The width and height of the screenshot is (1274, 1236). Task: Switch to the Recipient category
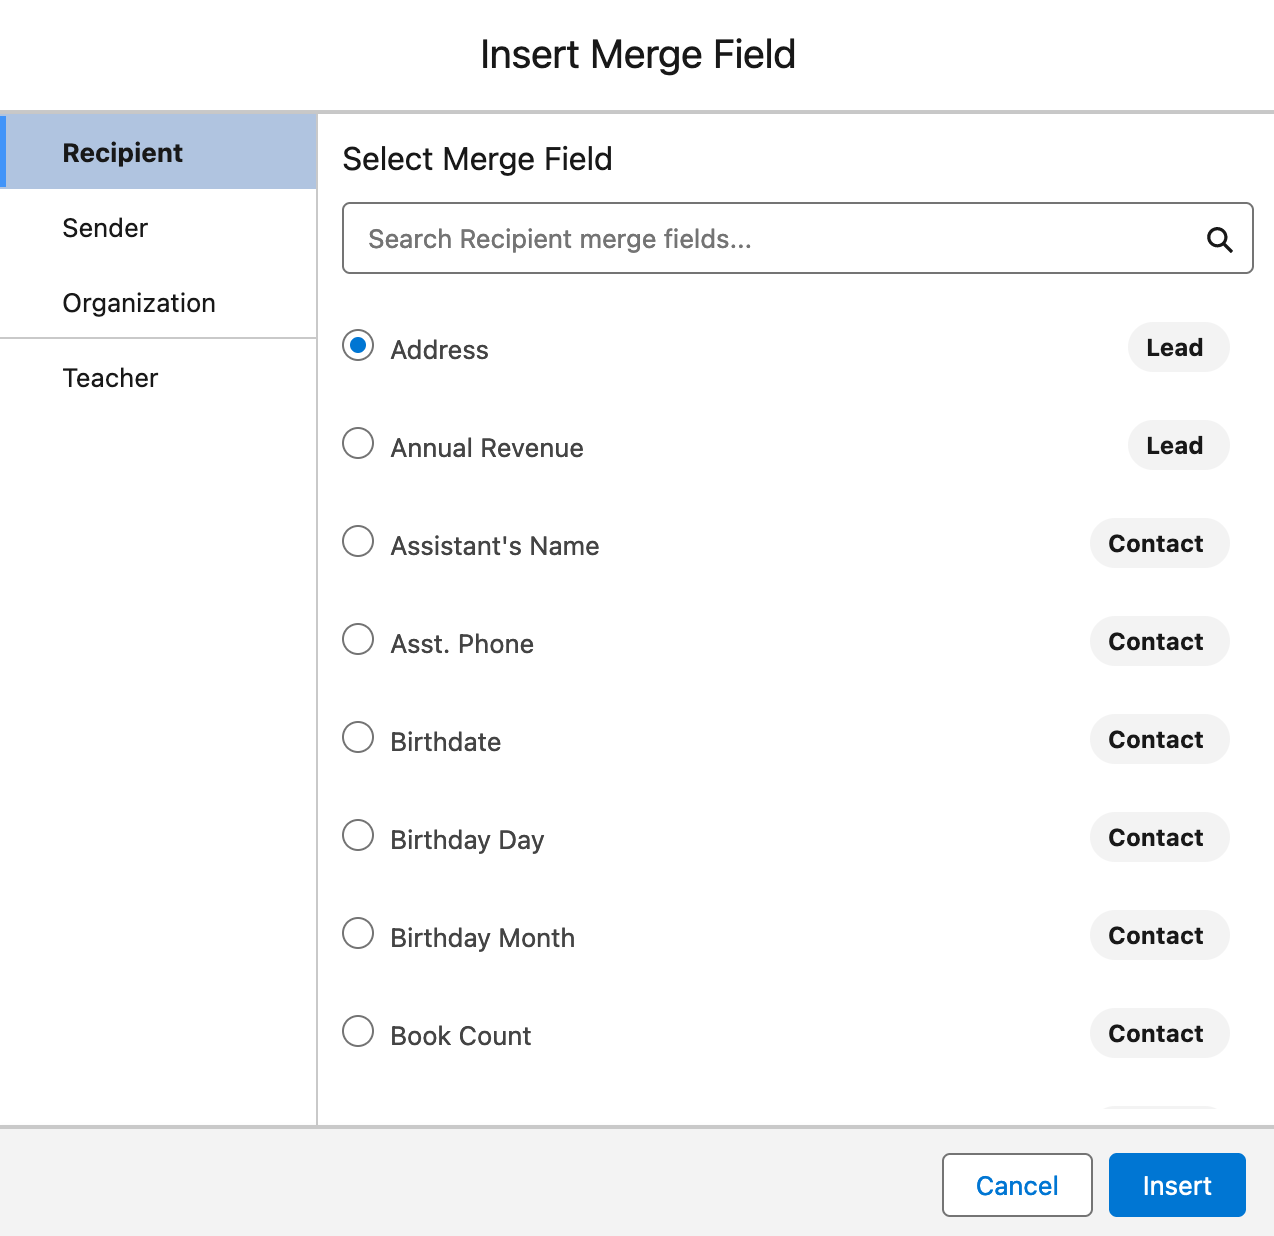pos(123,152)
